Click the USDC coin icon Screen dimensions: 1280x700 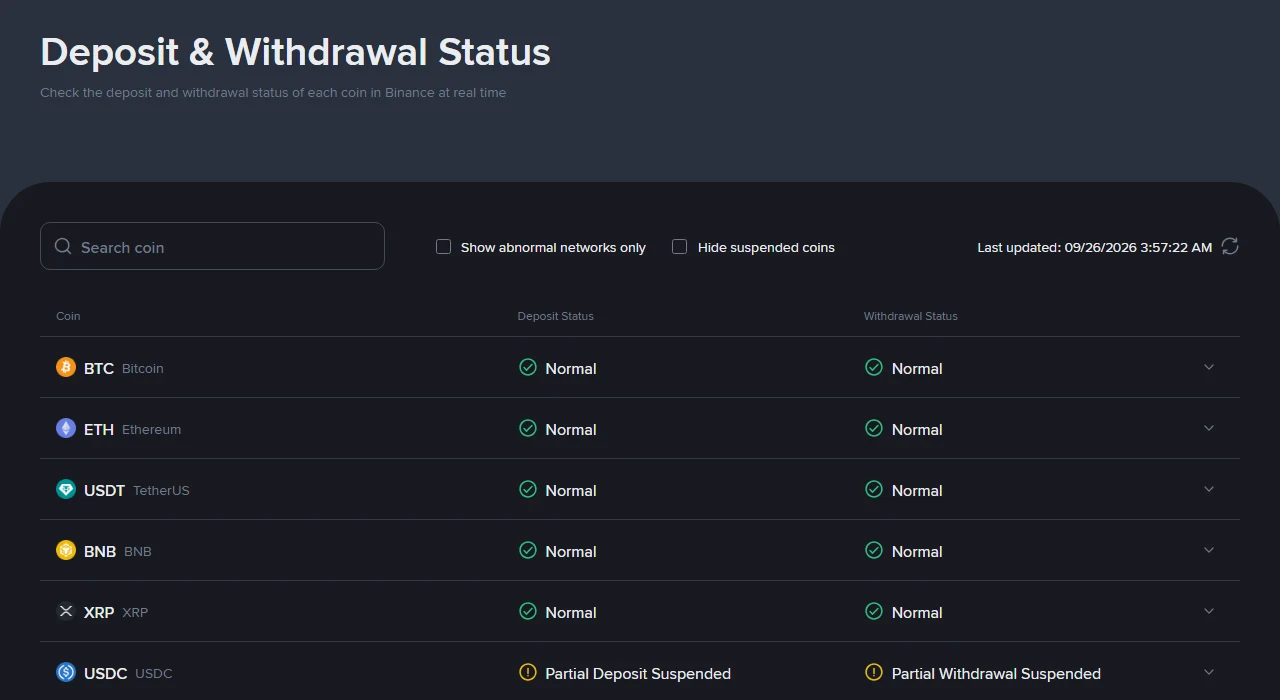[66, 672]
